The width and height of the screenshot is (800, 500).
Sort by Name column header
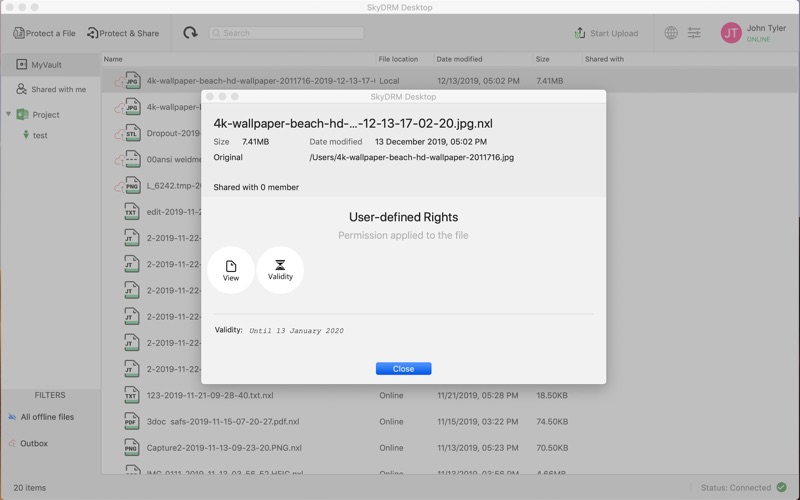click(113, 59)
